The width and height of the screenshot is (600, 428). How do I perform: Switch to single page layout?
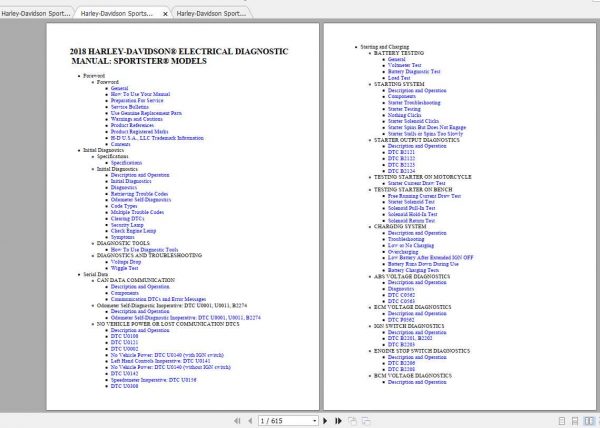click(562, 421)
